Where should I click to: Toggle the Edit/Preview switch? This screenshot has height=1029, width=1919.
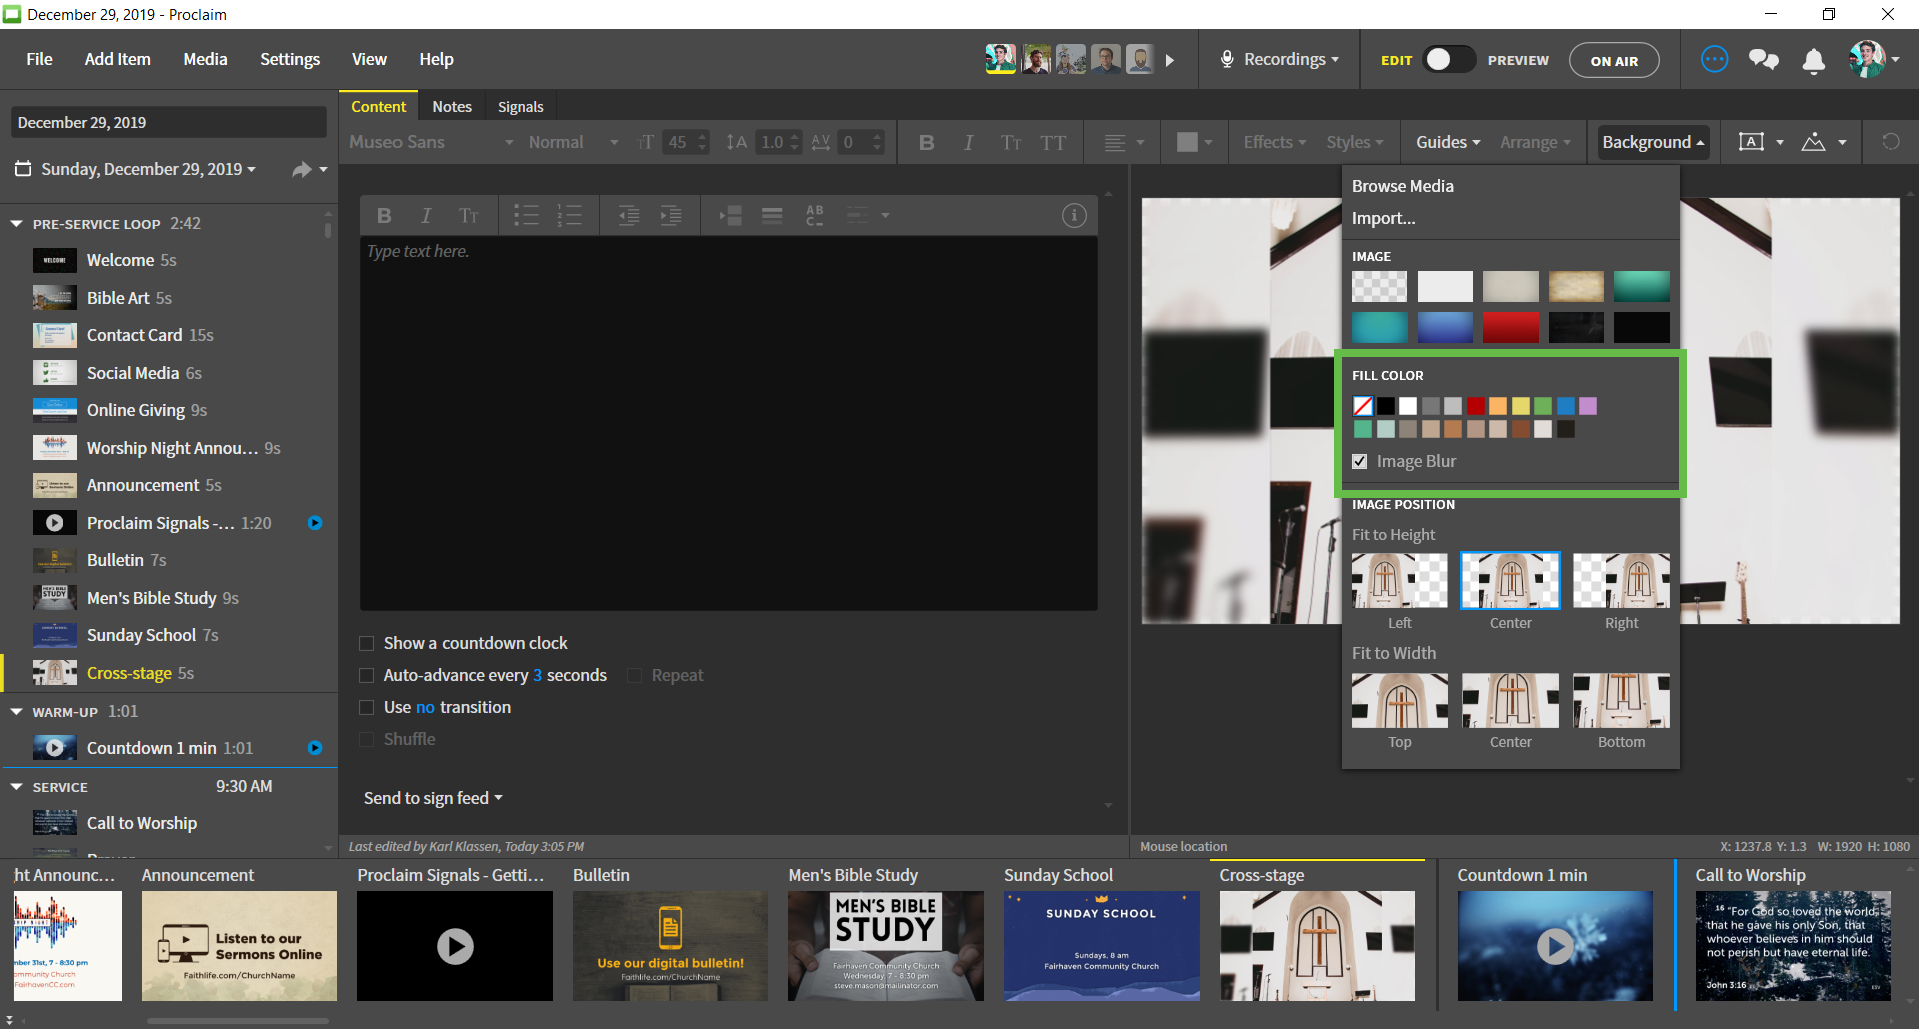(1449, 60)
